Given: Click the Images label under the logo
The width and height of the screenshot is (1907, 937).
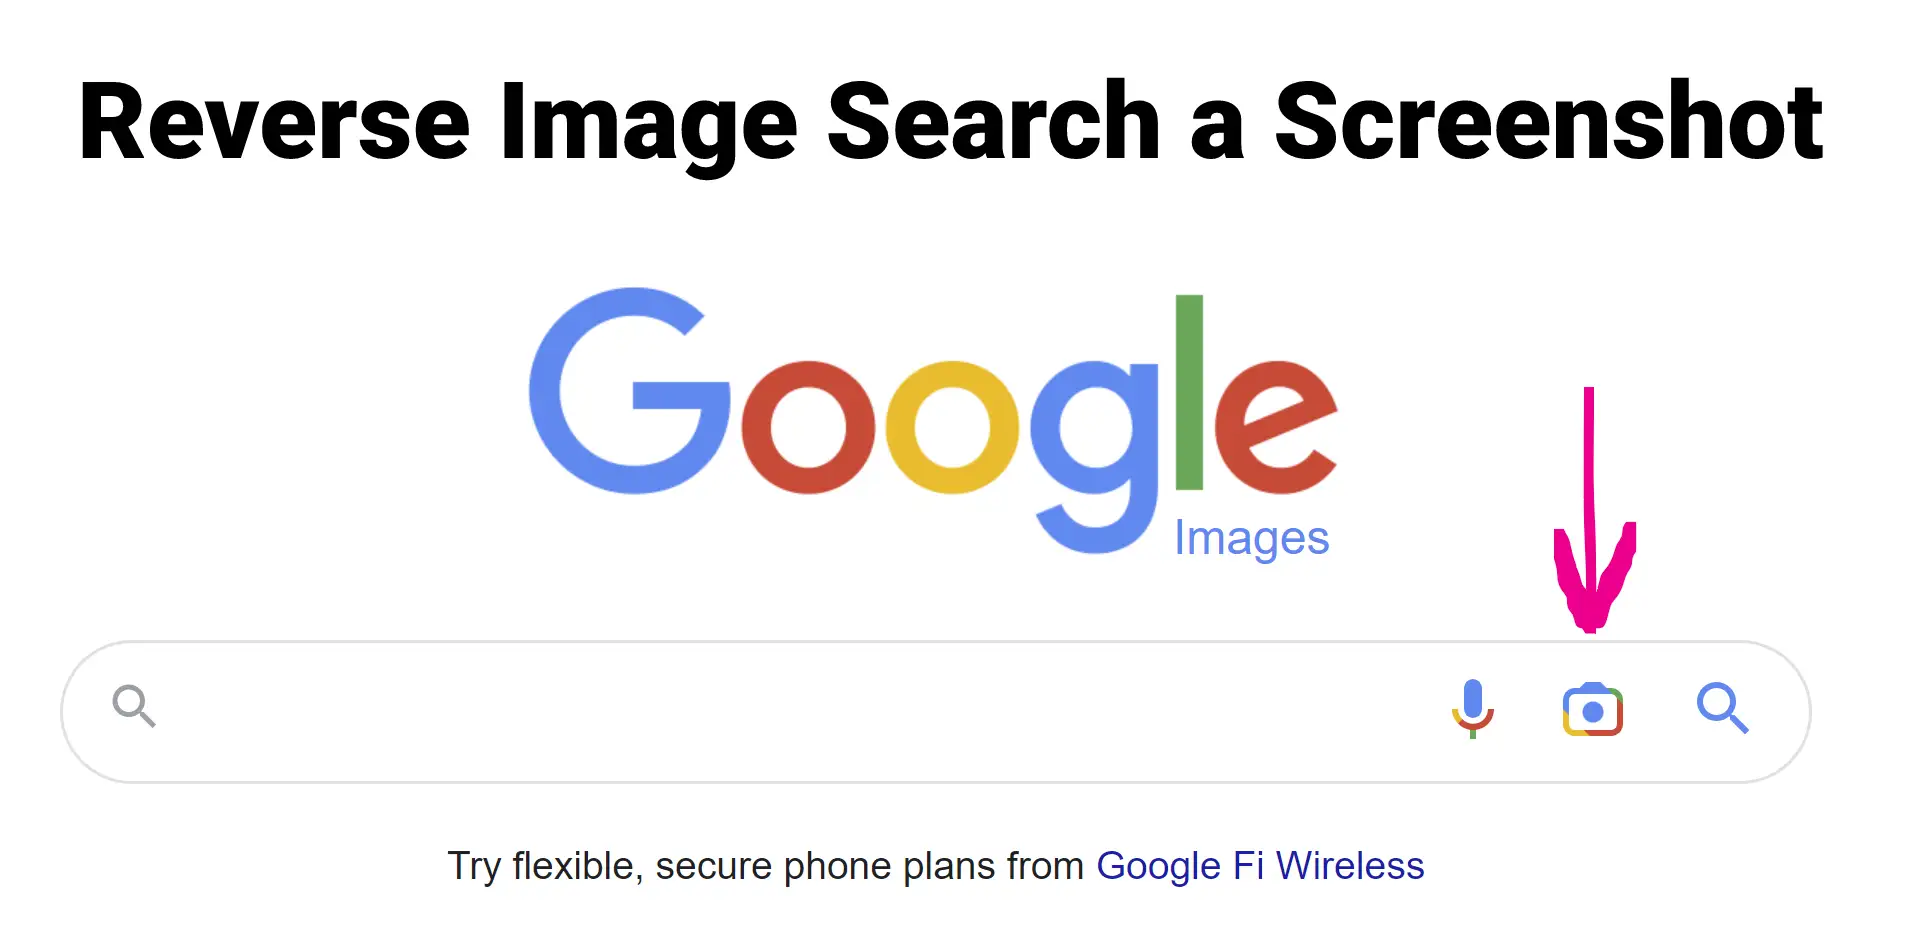Looking at the screenshot, I should [1251, 539].
